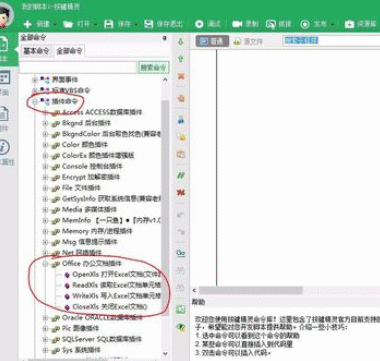Select the Access ACCESS数据库插件 row
380x361 pixels.
[97, 112]
